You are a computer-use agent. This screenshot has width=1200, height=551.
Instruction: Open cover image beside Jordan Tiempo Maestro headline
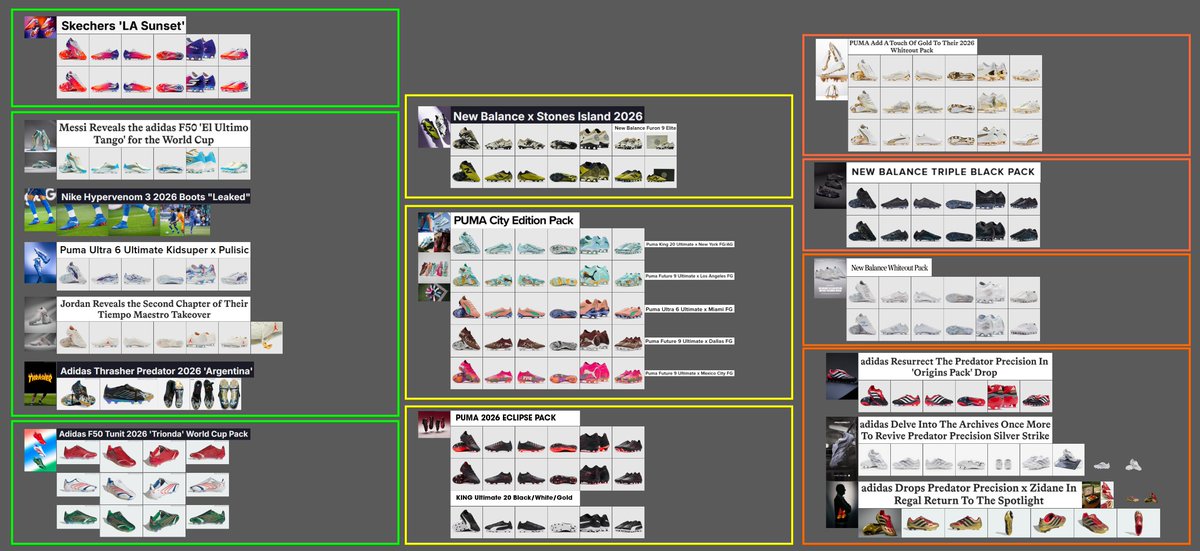(40, 314)
